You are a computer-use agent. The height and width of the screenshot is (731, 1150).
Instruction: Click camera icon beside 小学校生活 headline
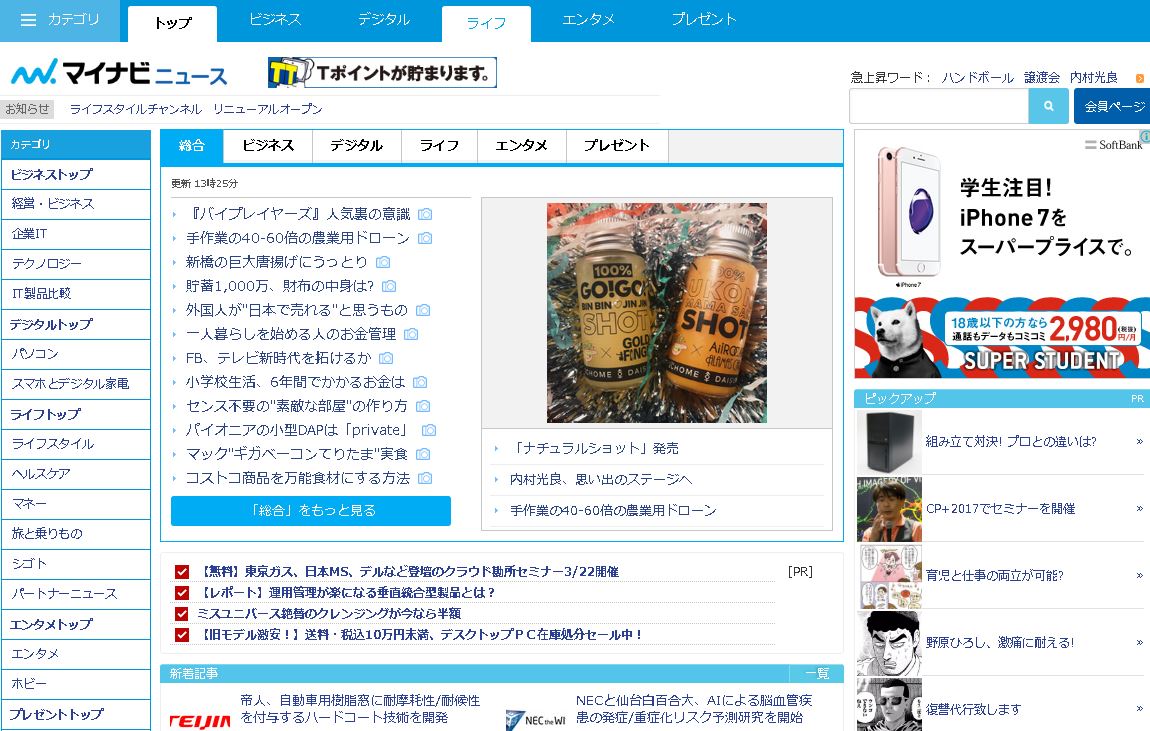(420, 382)
